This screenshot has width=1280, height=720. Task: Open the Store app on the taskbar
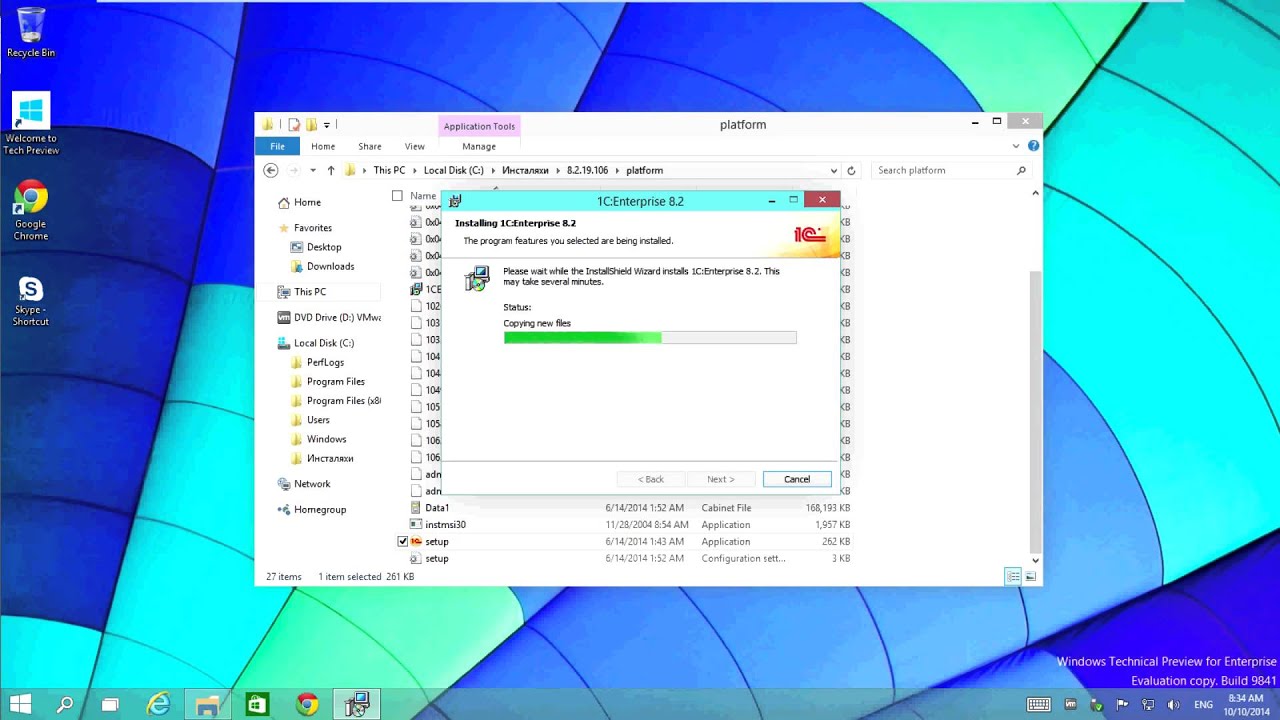click(x=257, y=705)
